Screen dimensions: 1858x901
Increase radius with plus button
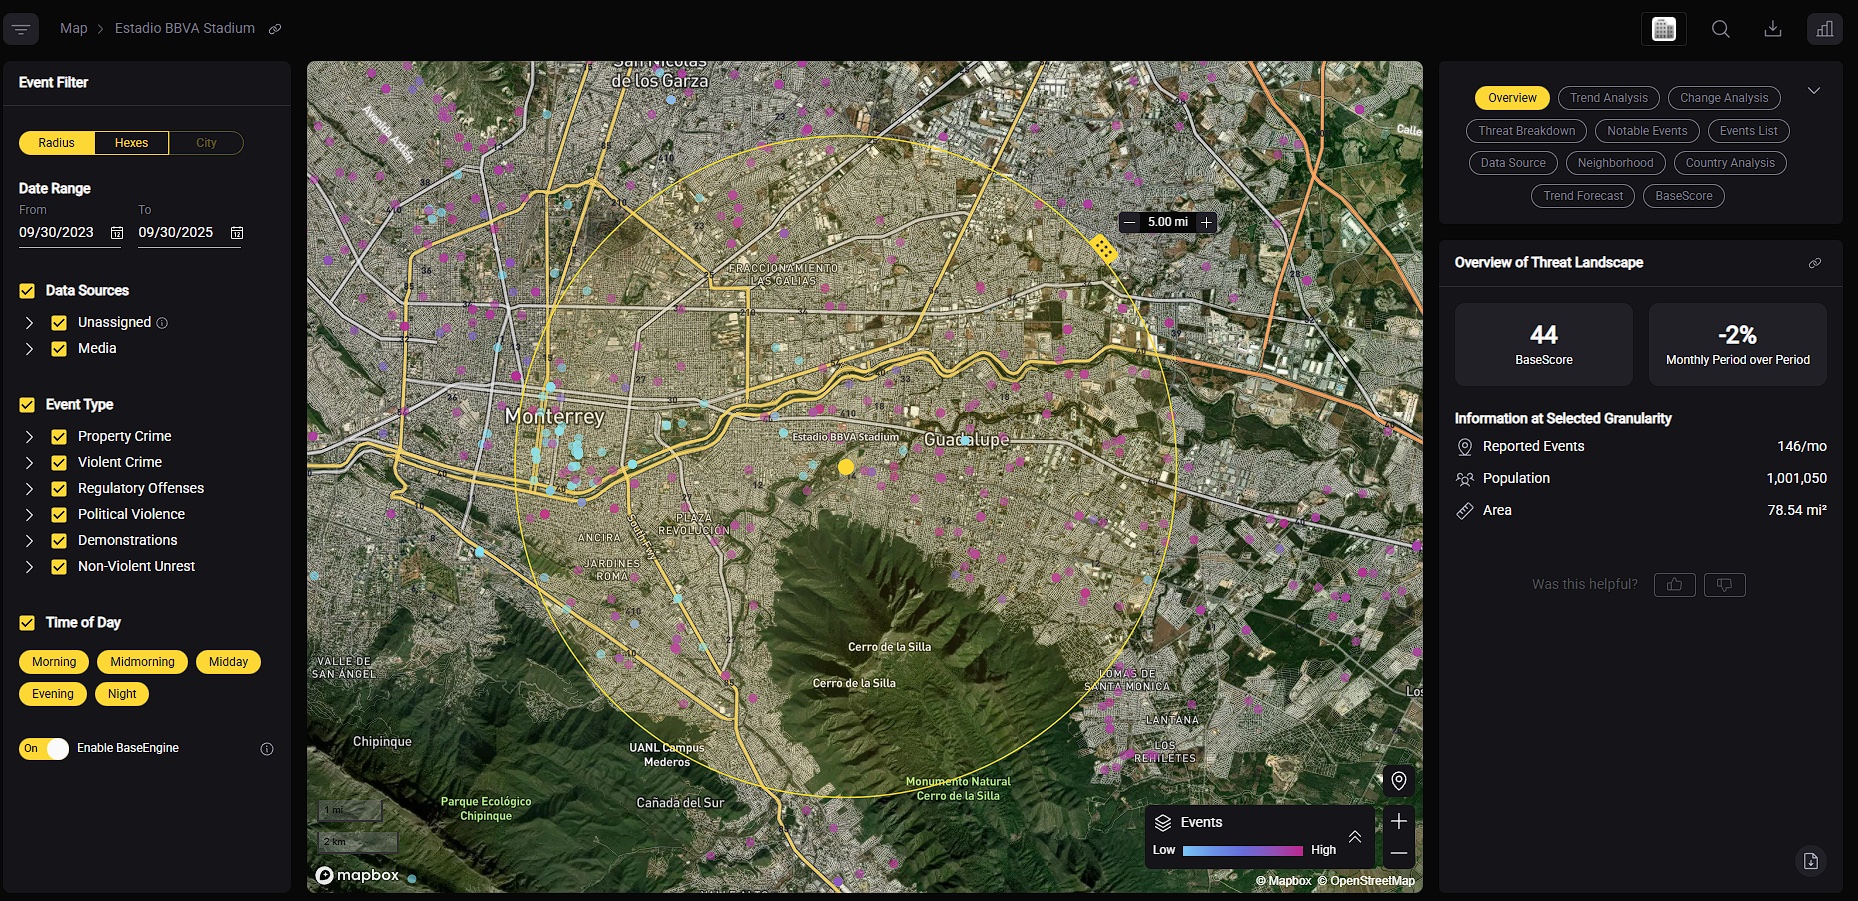[x=1206, y=222]
